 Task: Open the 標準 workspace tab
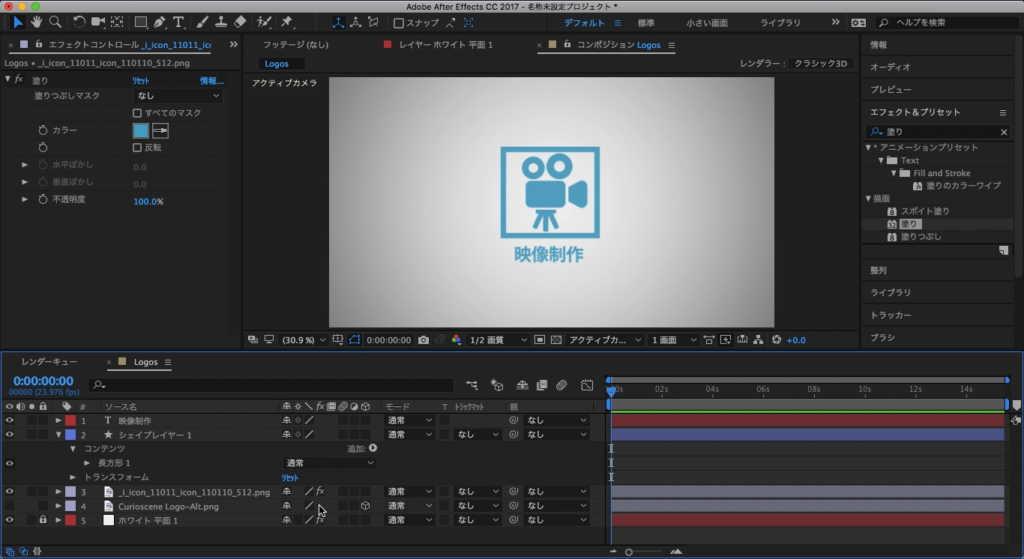646,22
